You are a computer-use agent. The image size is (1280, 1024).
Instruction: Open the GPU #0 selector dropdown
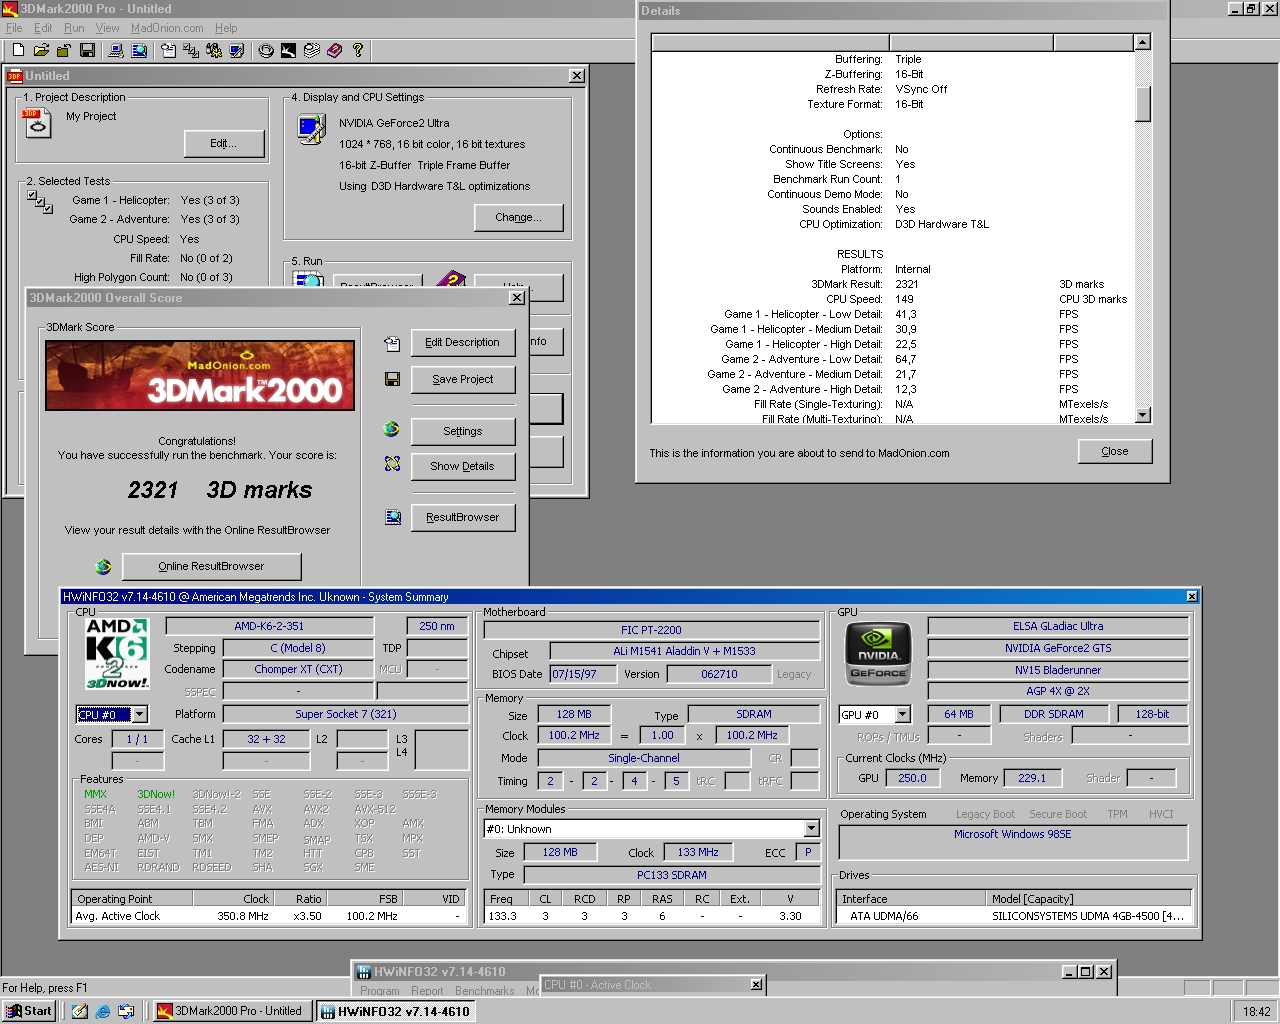(x=903, y=714)
